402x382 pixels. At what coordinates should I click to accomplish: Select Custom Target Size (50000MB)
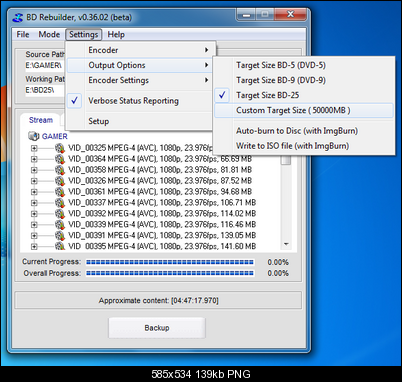pos(303,110)
